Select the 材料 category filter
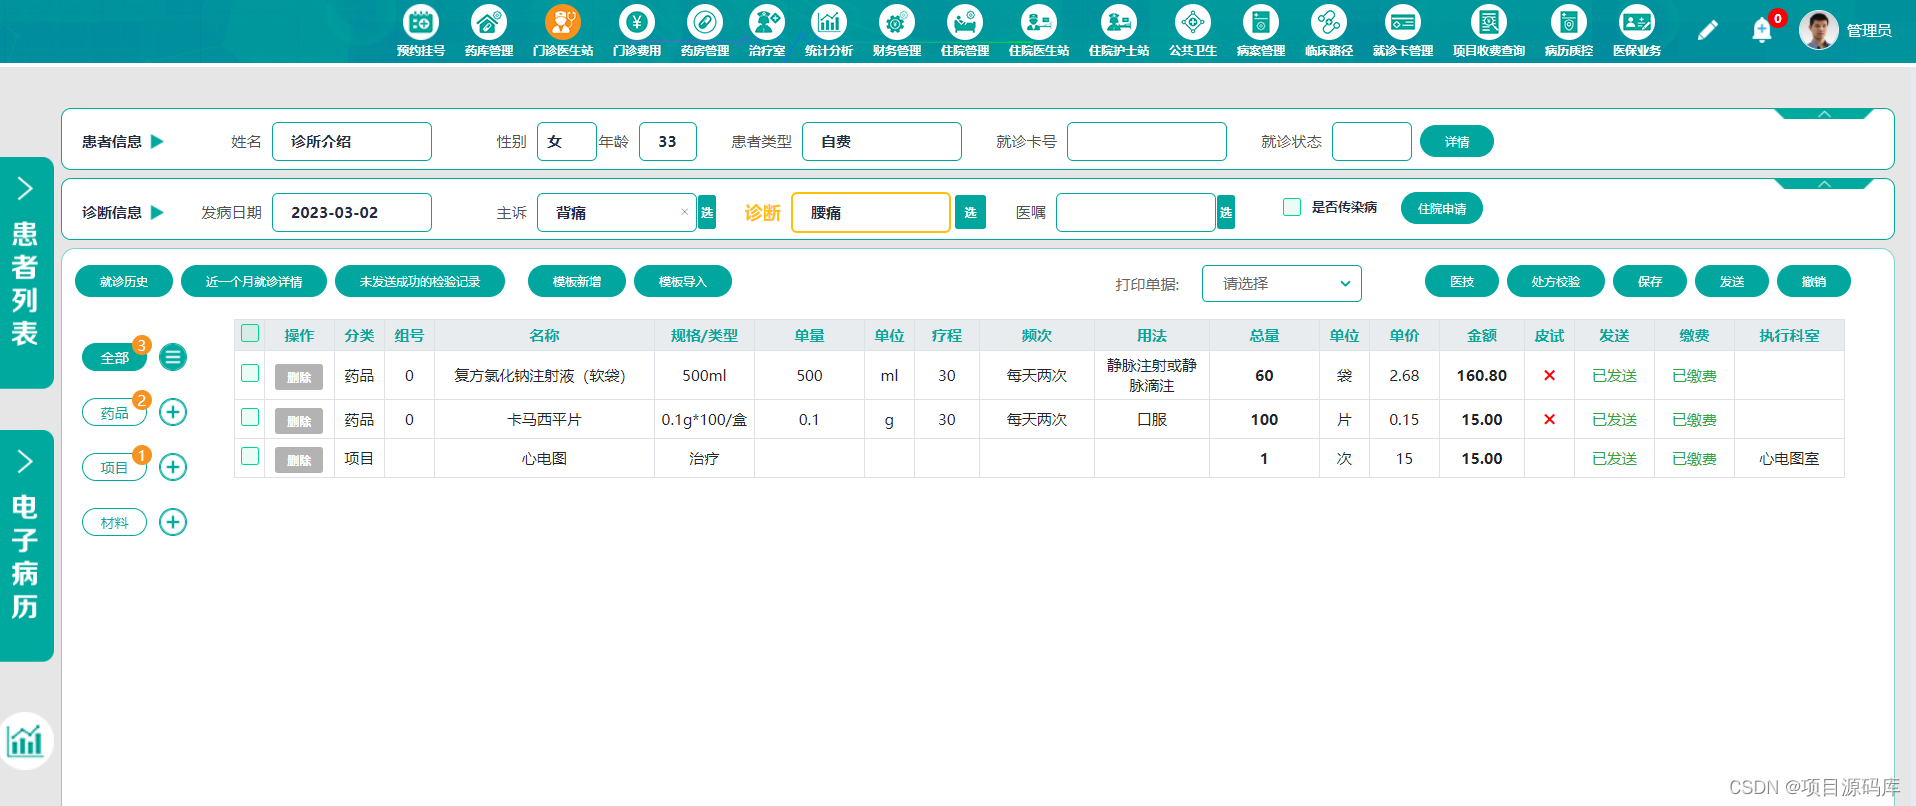 point(114,522)
